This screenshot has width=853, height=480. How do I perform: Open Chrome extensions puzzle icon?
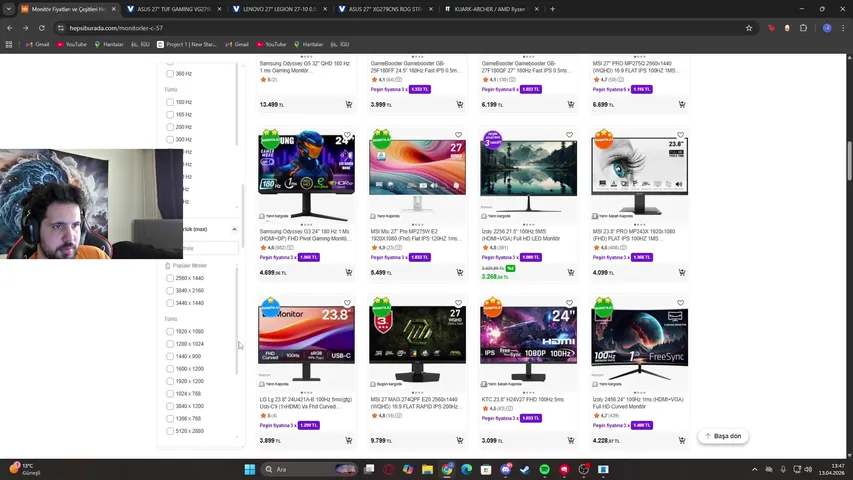(x=803, y=28)
